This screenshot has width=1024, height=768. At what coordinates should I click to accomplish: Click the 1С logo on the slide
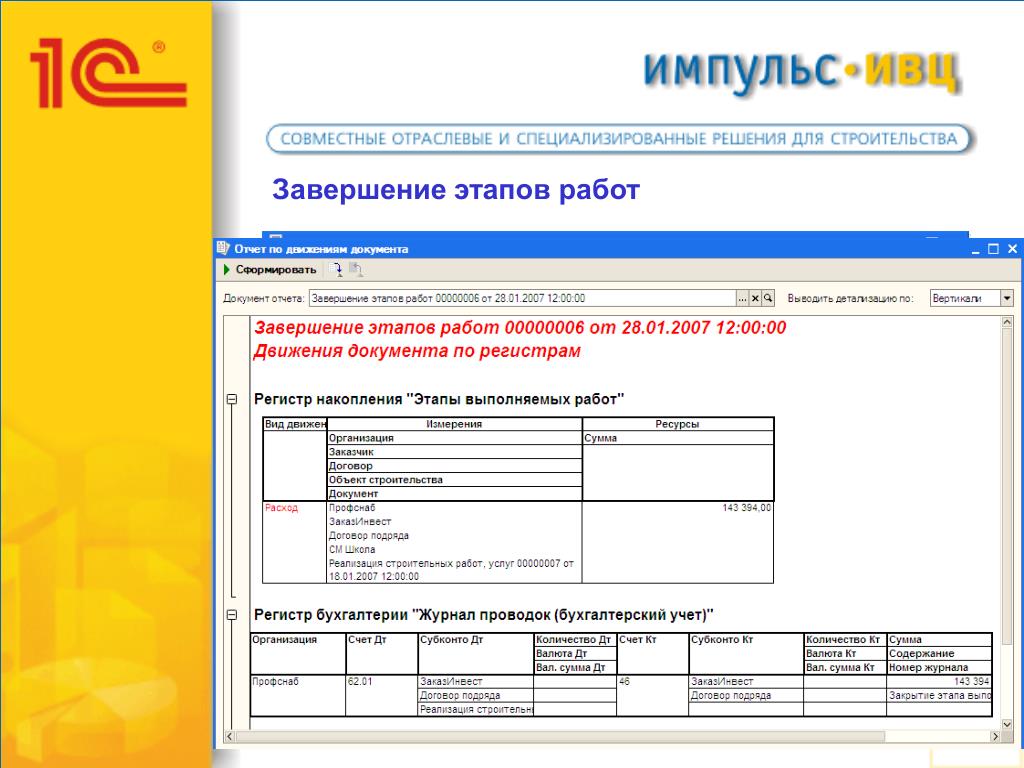coord(108,73)
